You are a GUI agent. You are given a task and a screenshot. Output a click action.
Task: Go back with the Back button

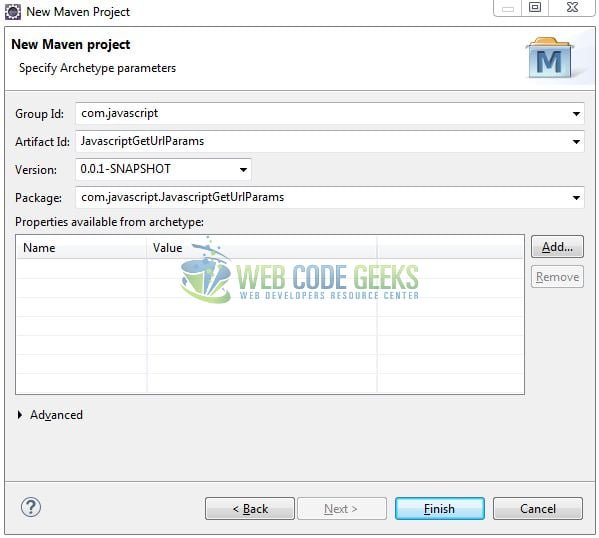(250, 509)
